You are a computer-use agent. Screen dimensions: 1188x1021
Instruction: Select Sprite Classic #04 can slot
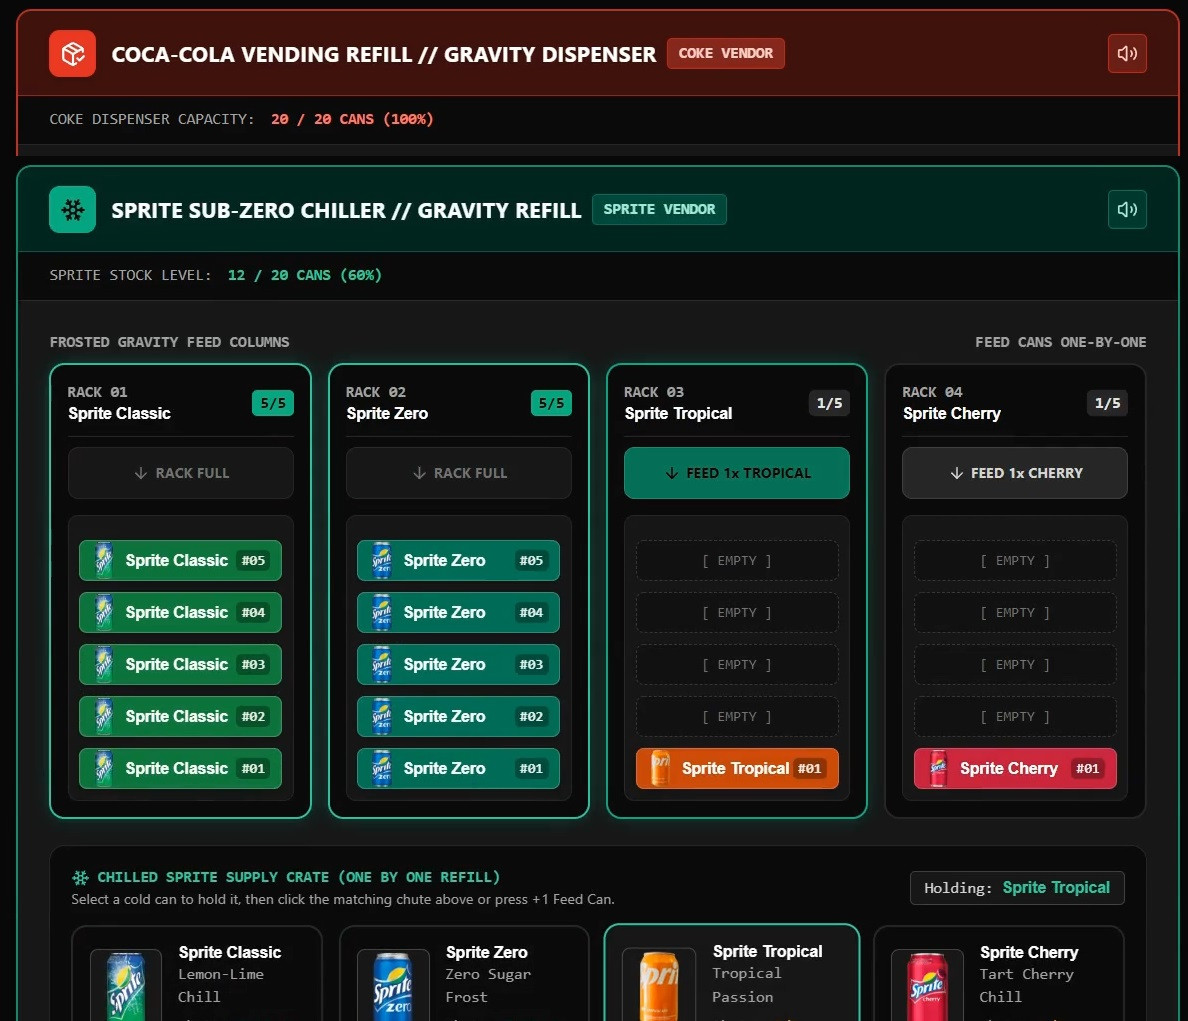click(x=180, y=612)
